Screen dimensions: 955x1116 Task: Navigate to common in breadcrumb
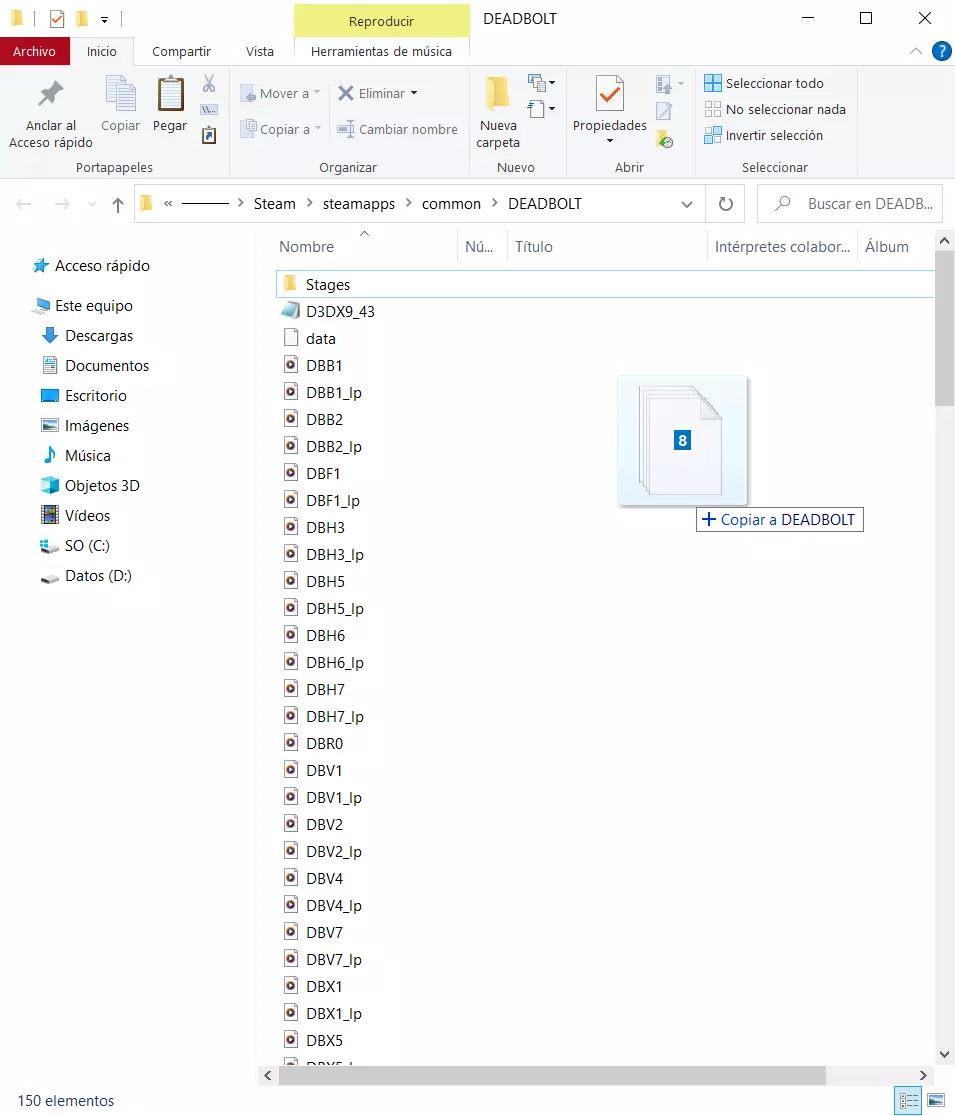(x=451, y=204)
